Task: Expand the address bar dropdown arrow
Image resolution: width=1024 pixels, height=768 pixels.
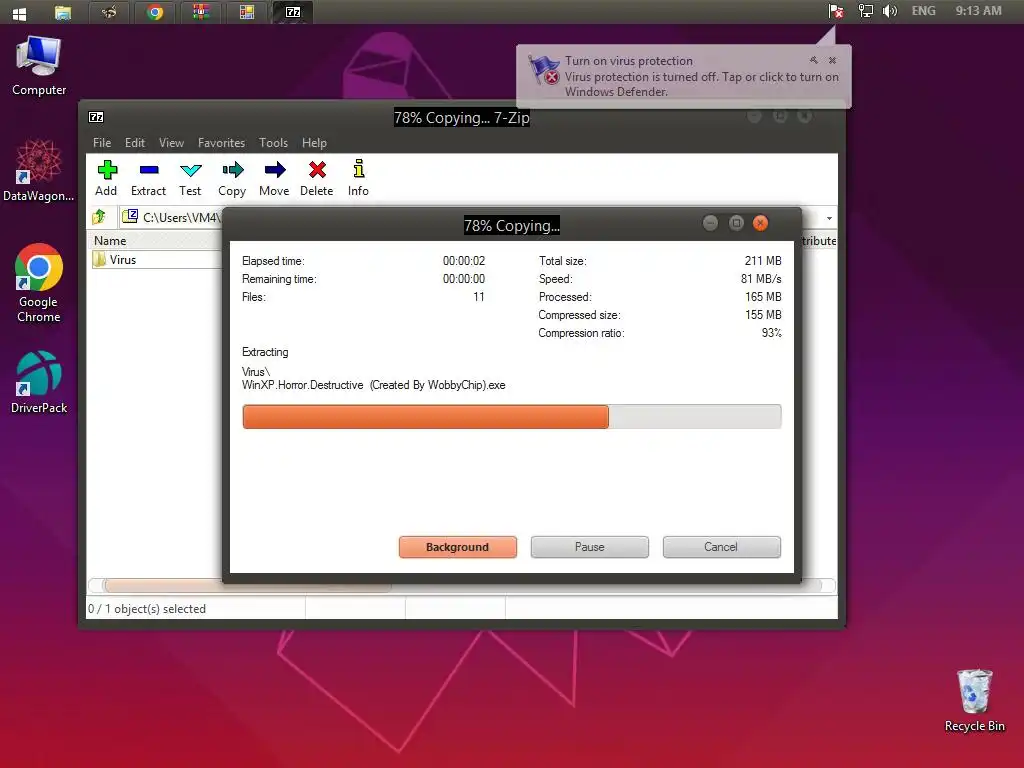Action: 829,218
